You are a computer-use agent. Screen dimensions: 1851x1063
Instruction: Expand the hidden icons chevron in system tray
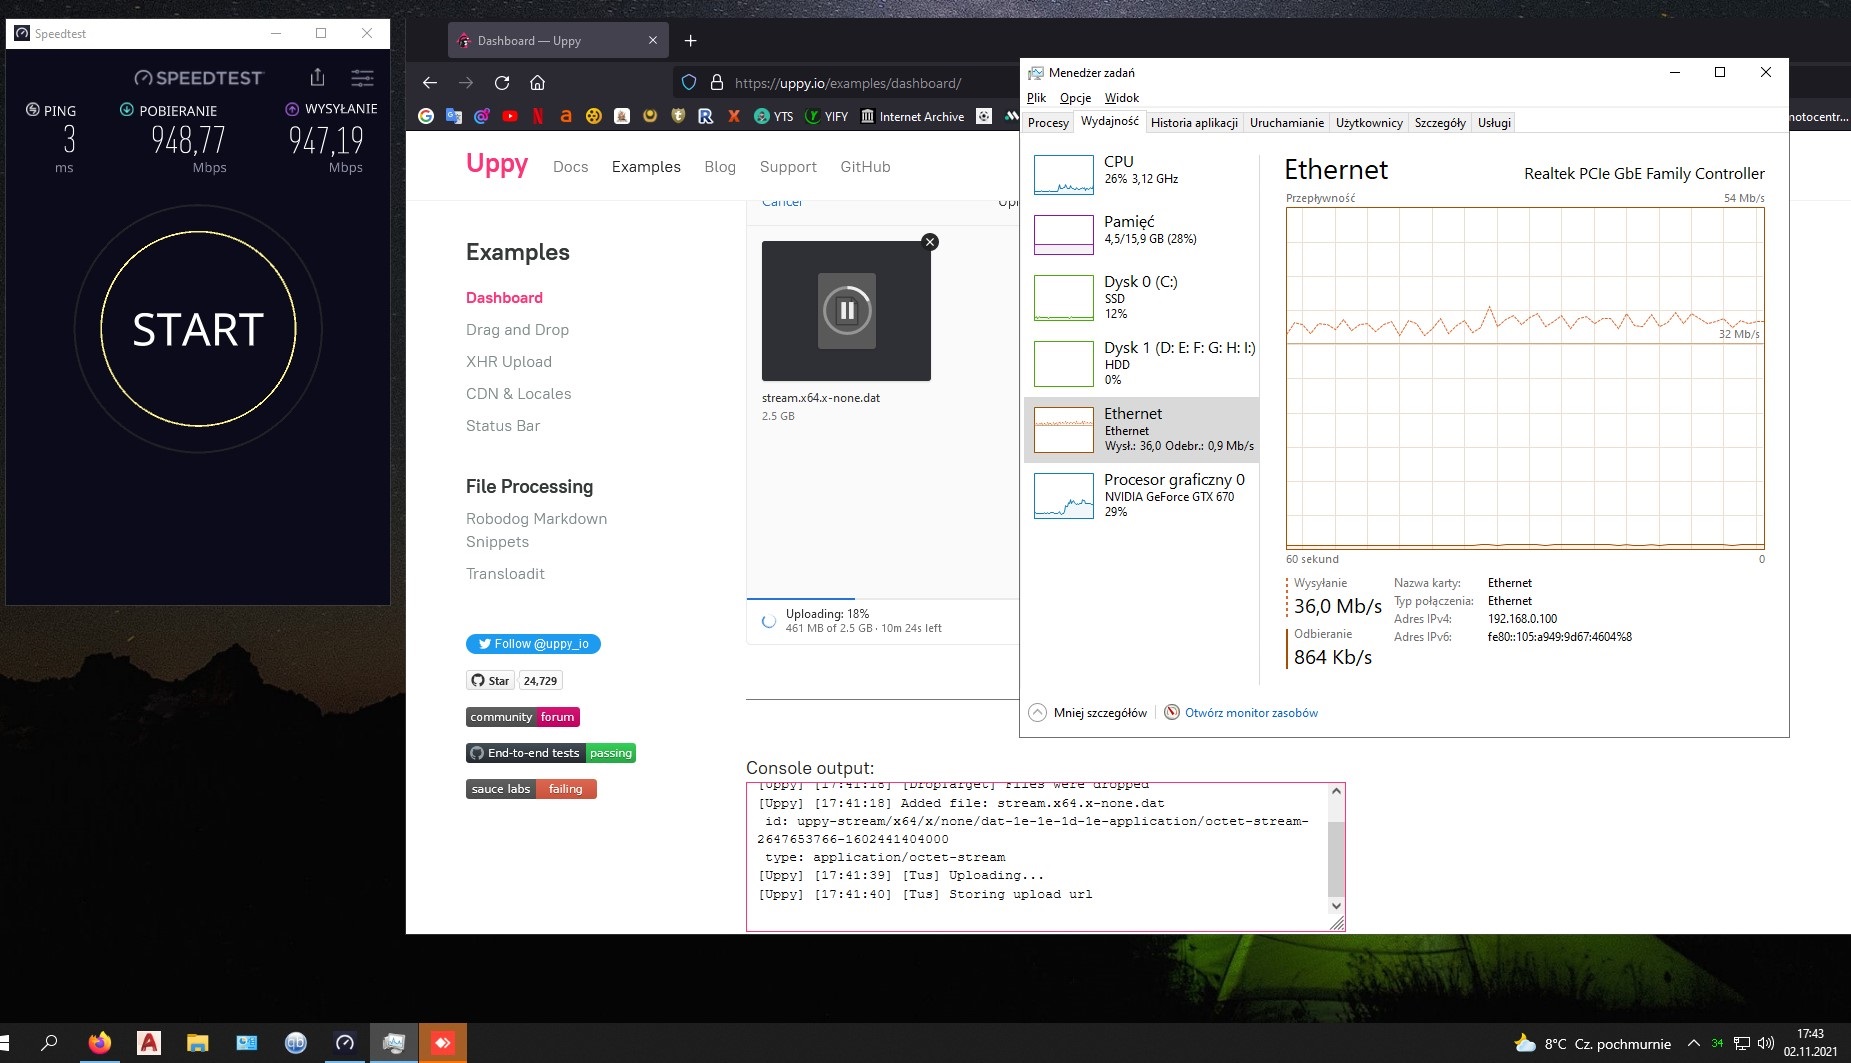coord(1695,1042)
